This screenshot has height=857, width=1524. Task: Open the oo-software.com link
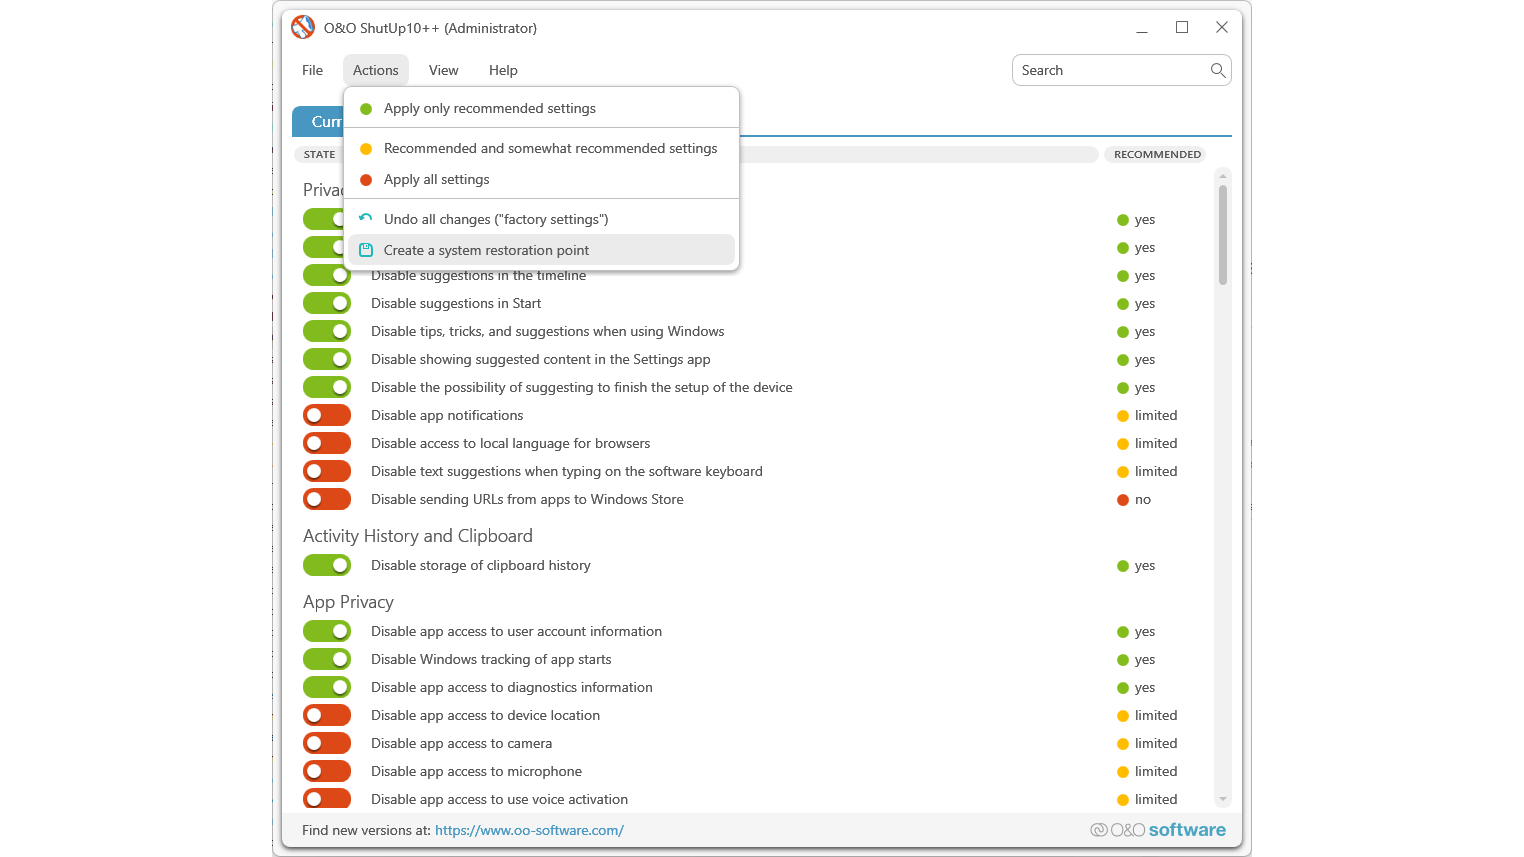[x=529, y=830]
